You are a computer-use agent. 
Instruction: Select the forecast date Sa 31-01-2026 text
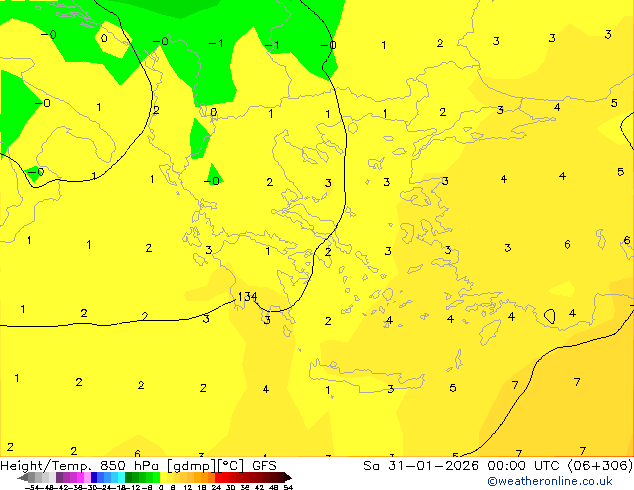coord(421,466)
